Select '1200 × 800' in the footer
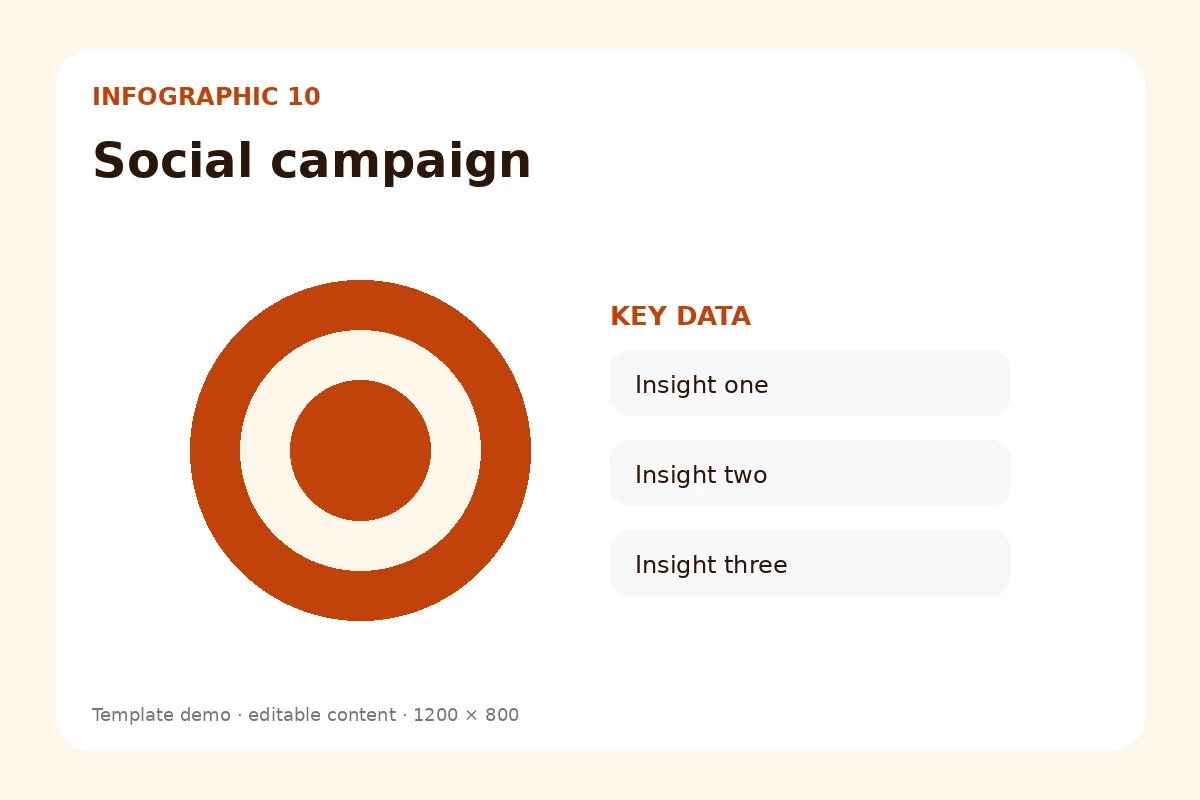 point(466,715)
